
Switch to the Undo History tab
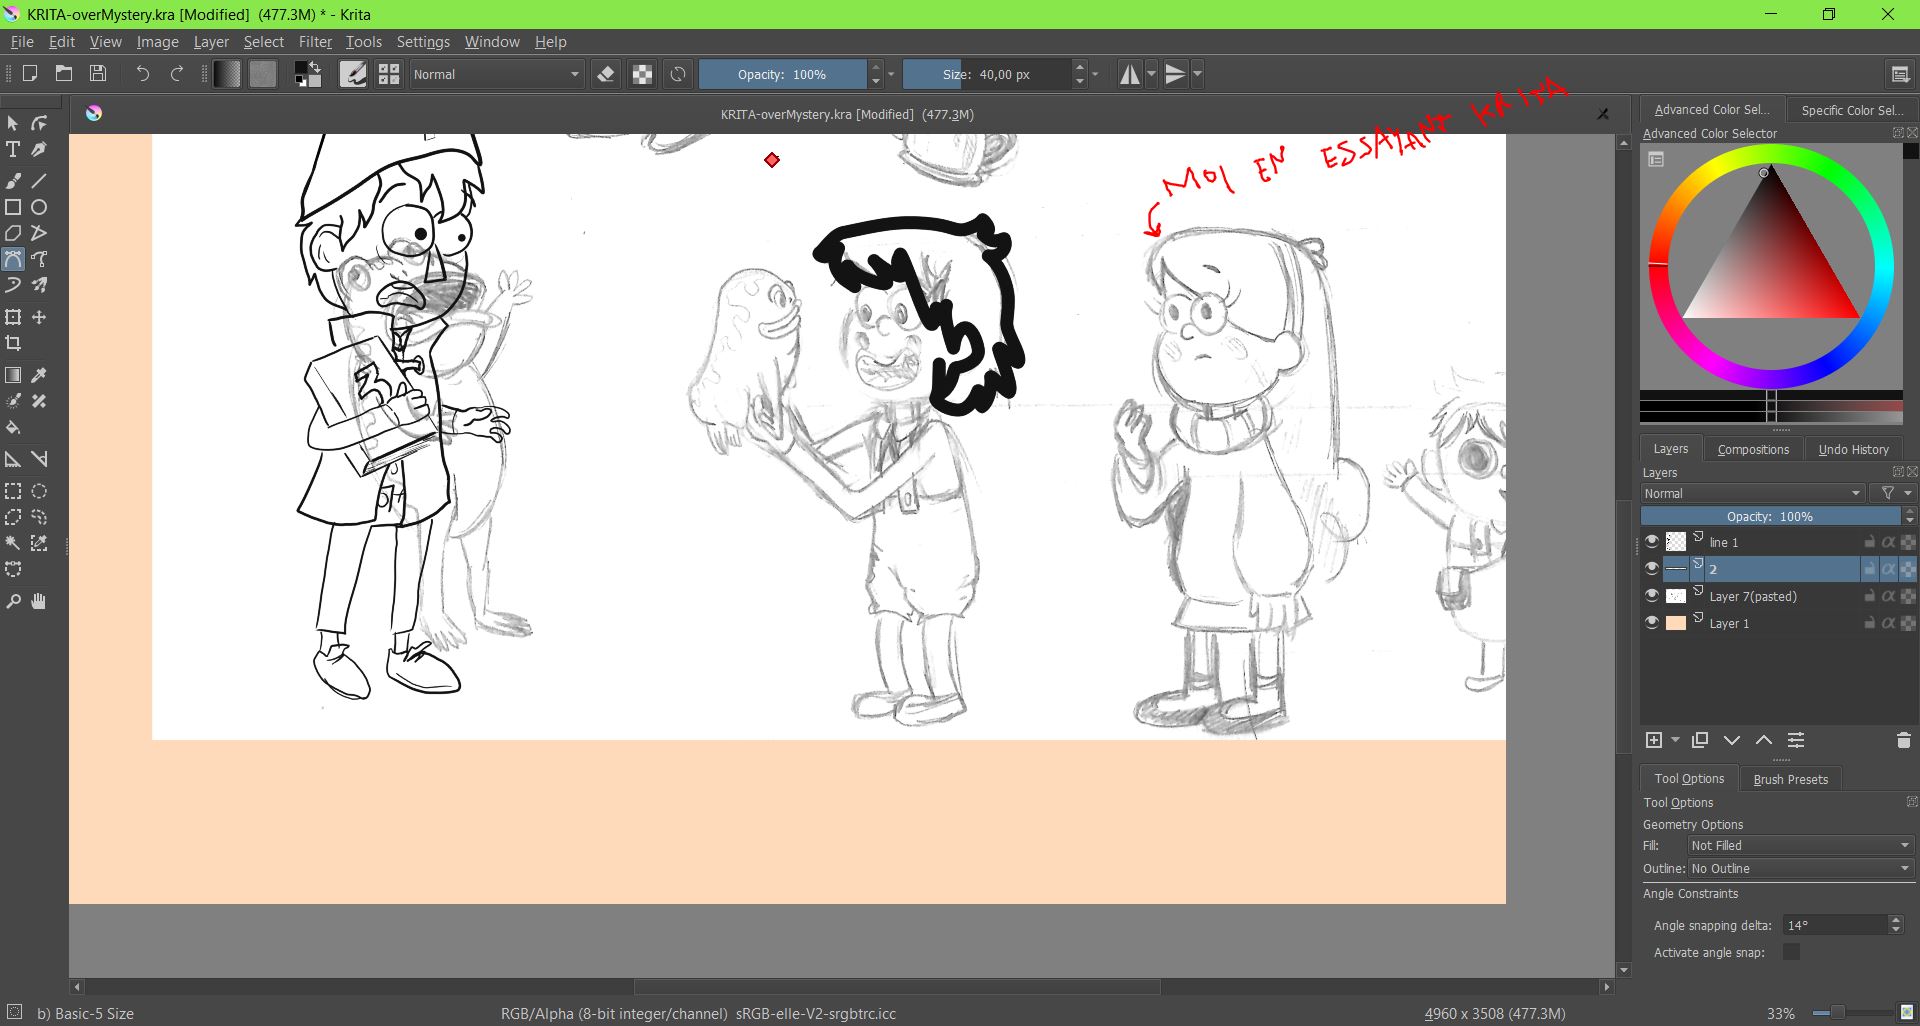click(1853, 449)
